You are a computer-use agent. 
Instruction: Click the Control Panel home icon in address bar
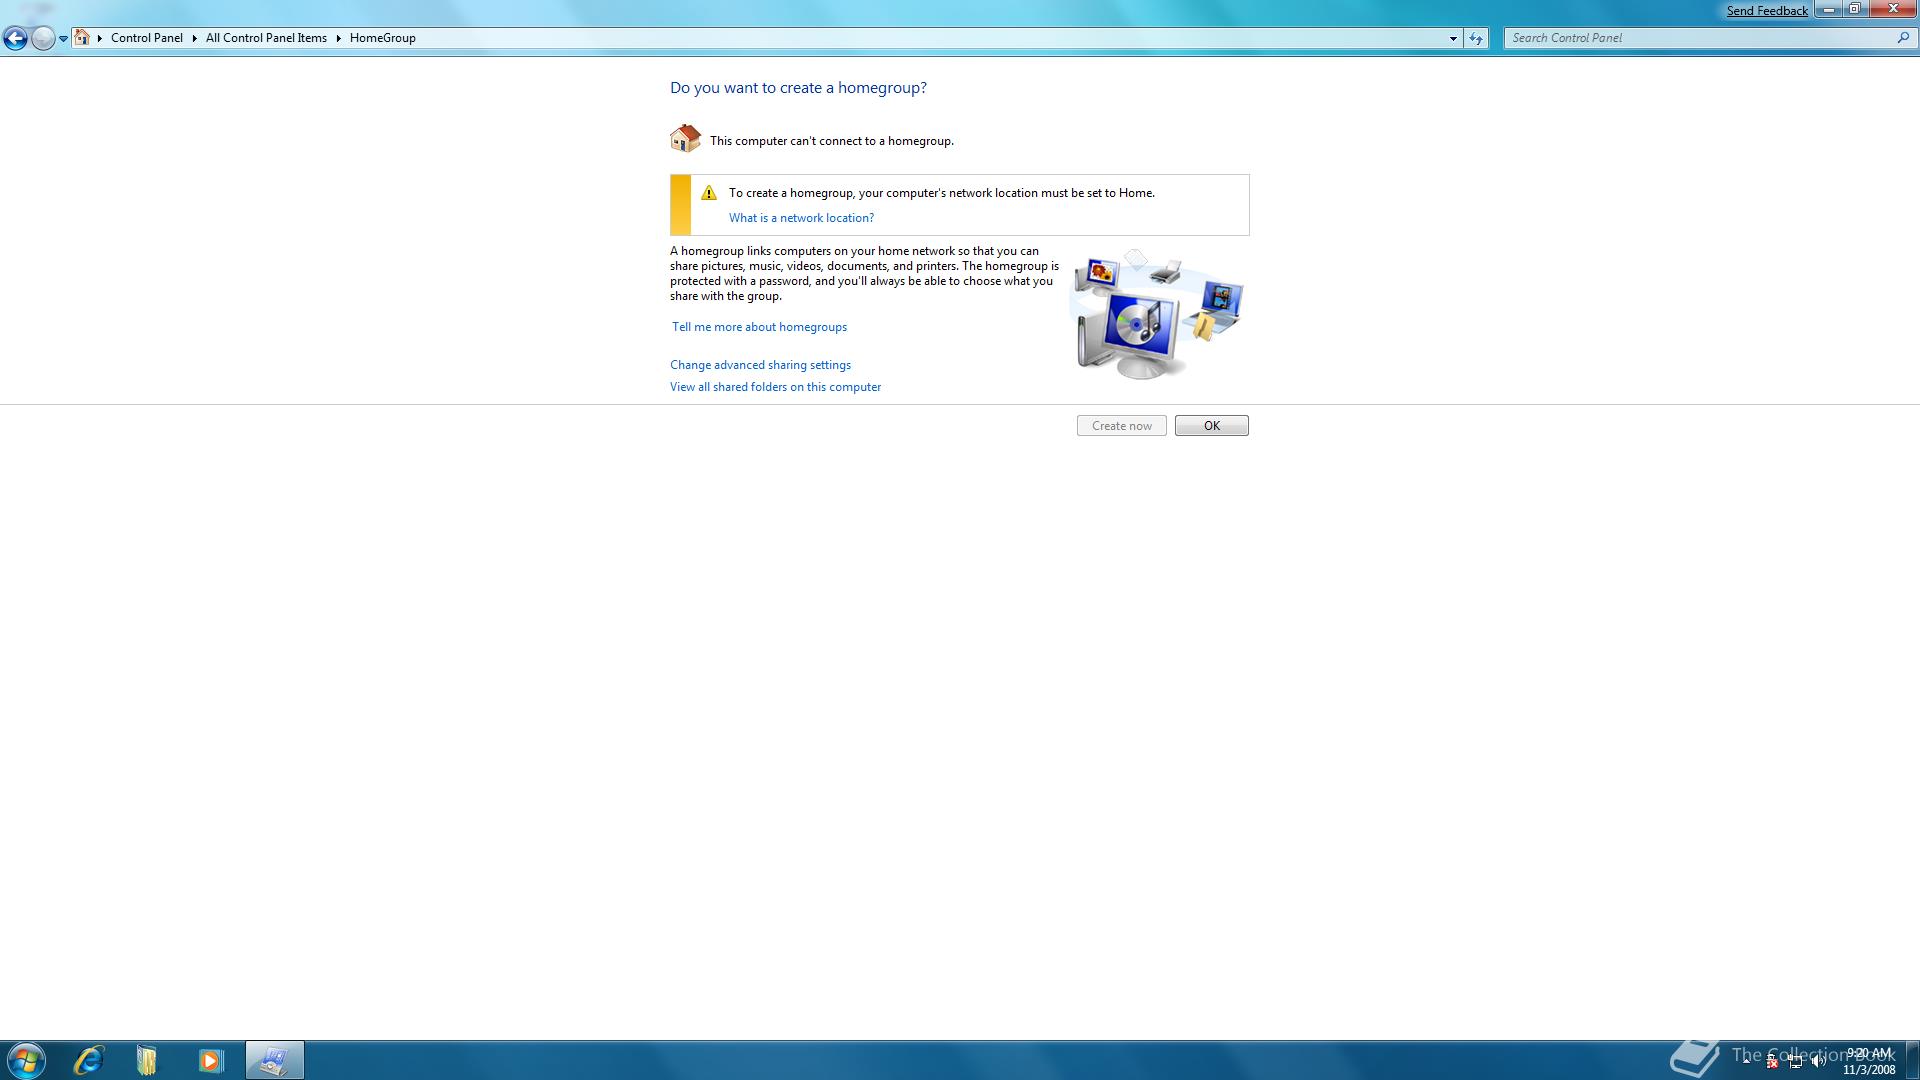pos(82,38)
